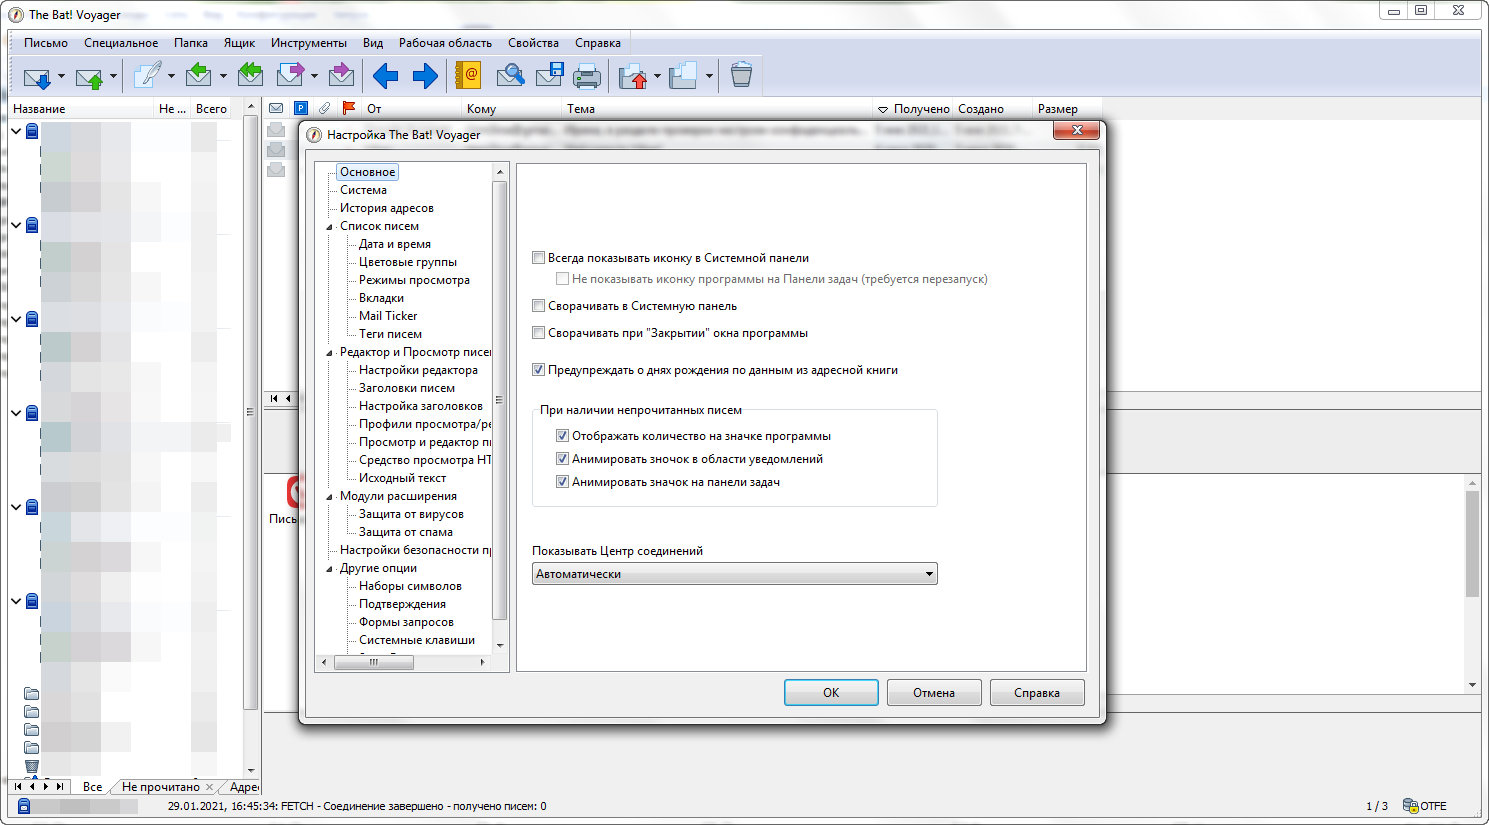
Task: Open the 'Инструменты' menu
Action: [x=308, y=43]
